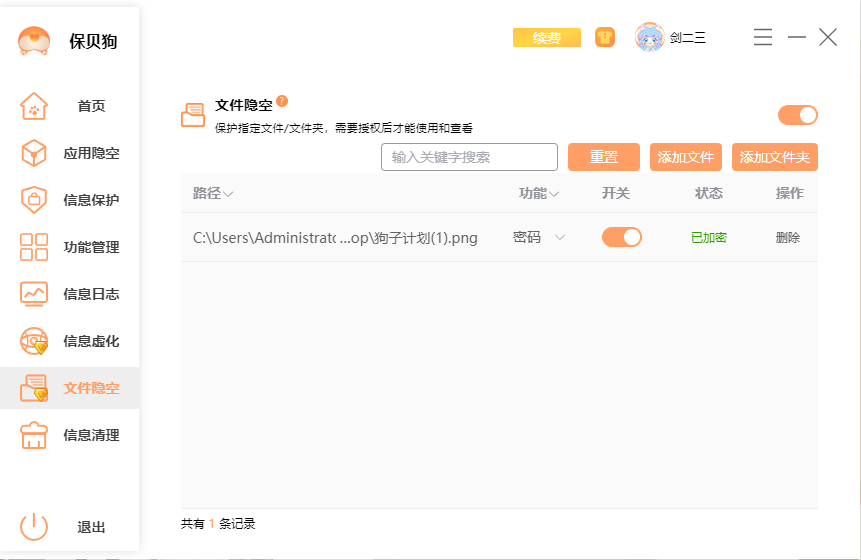The height and width of the screenshot is (560, 861).
Task: Click the 首页 home paw icon
Action: tap(34, 106)
